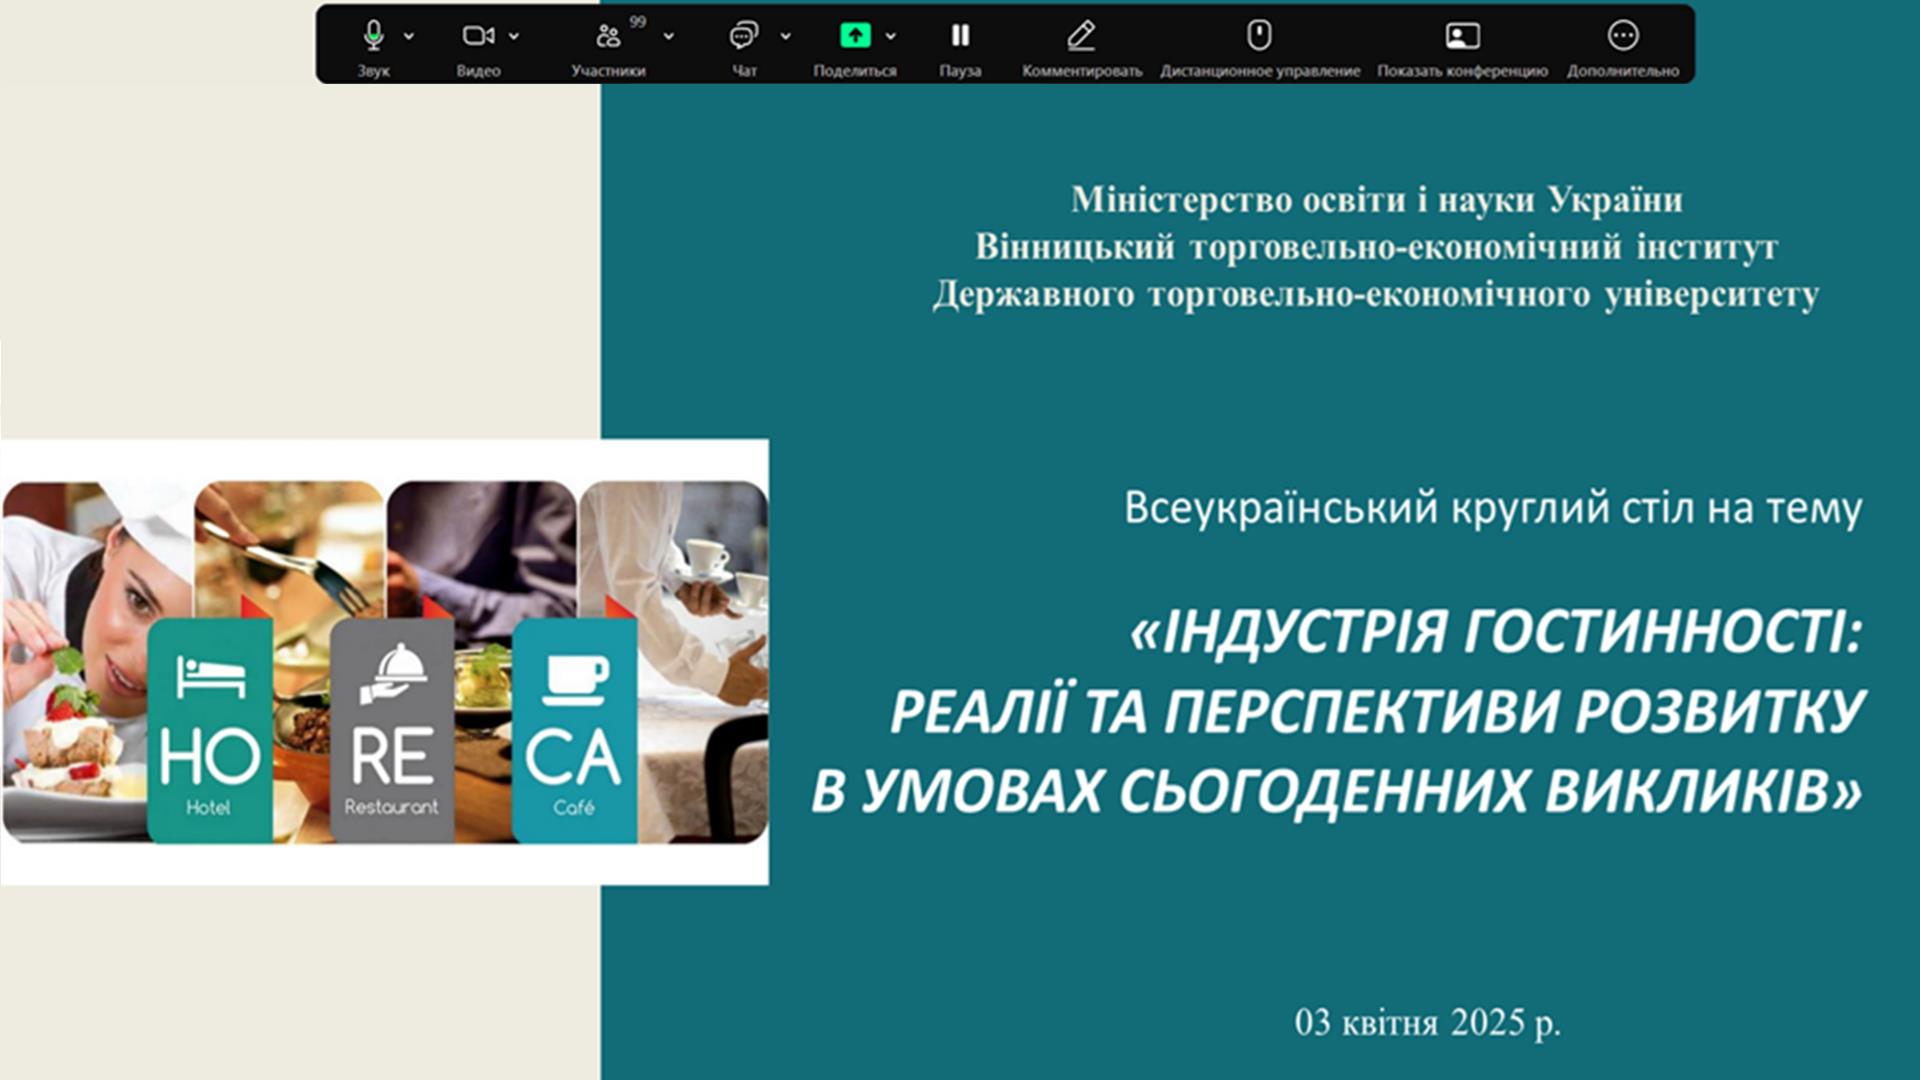Screen dimensions: 1920x1080
Task: Expand the participants options chevron
Action: [669, 36]
